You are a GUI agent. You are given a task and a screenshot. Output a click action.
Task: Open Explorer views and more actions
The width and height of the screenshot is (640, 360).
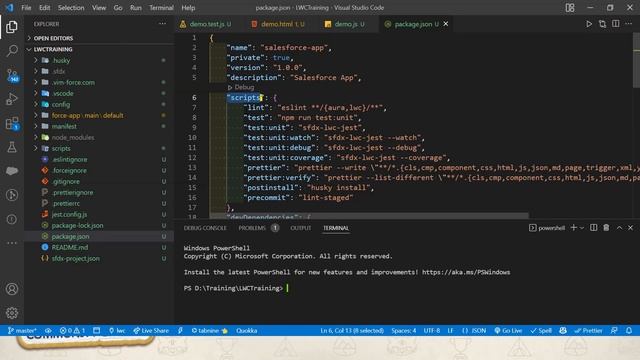(162, 24)
